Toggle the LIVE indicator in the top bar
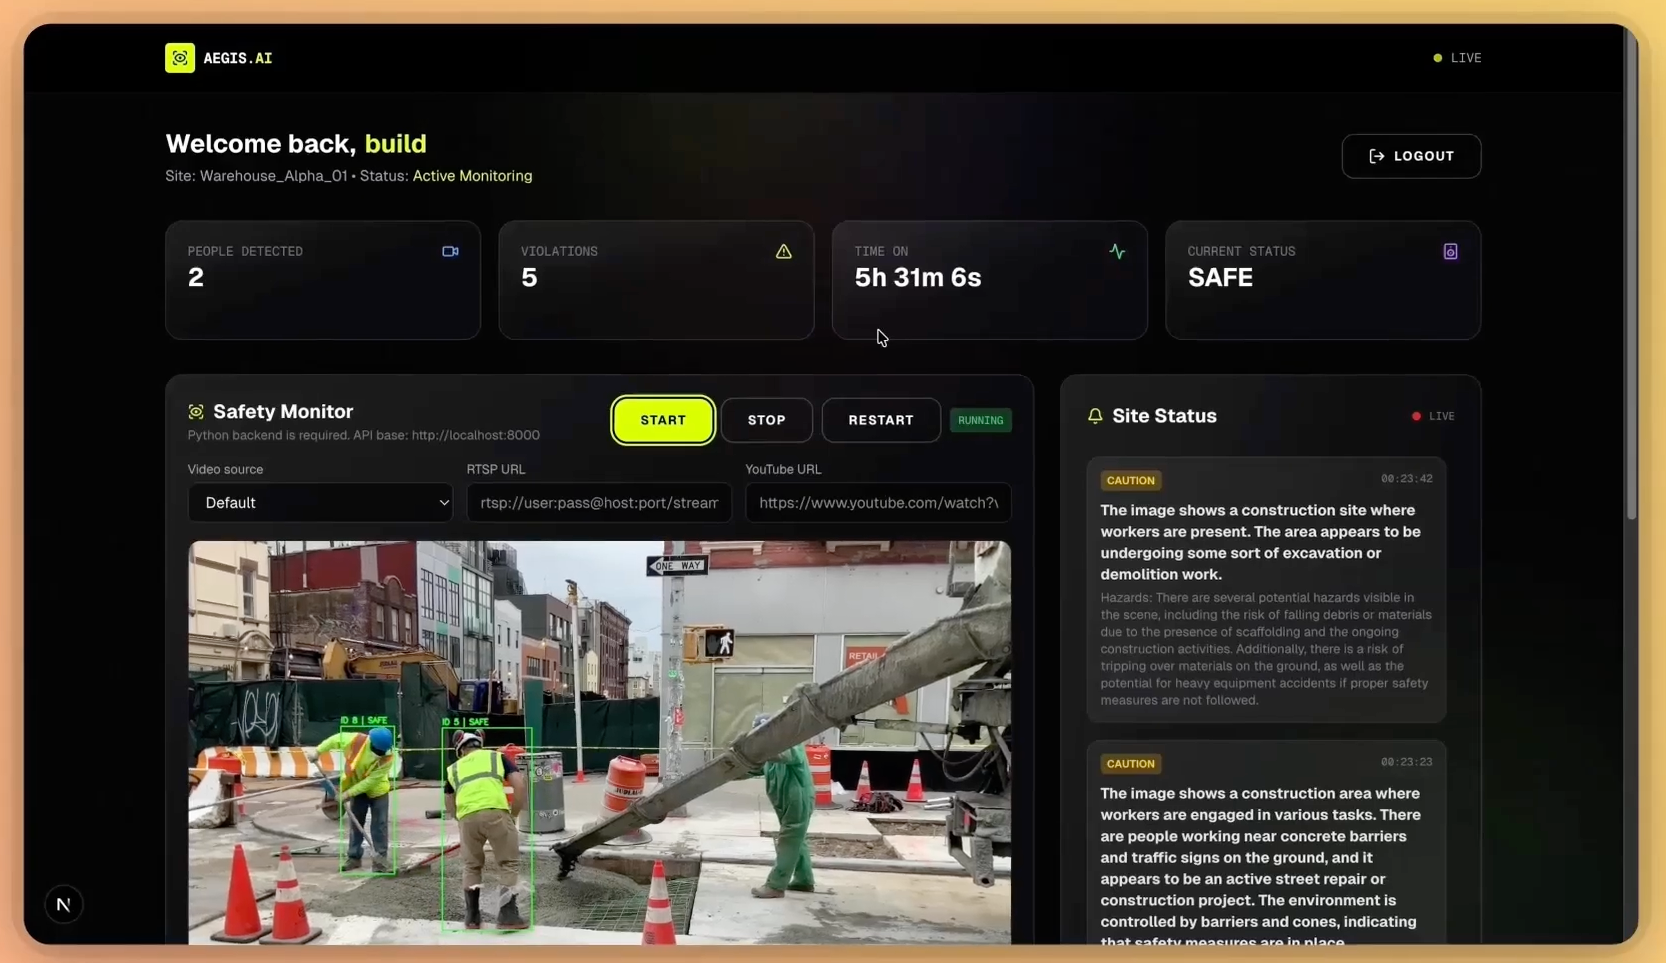The width and height of the screenshot is (1666, 963). pyautogui.click(x=1458, y=57)
